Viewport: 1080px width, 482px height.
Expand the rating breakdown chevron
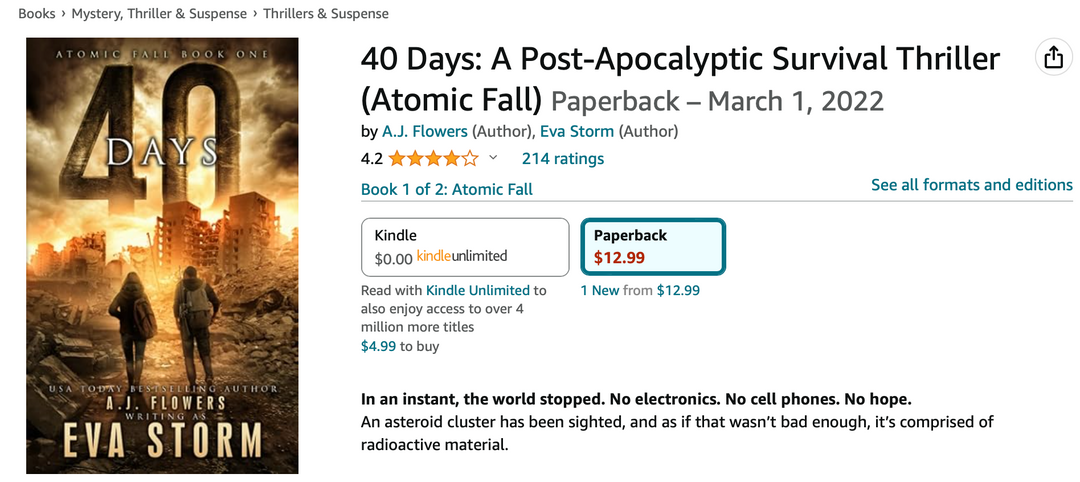[x=493, y=157]
